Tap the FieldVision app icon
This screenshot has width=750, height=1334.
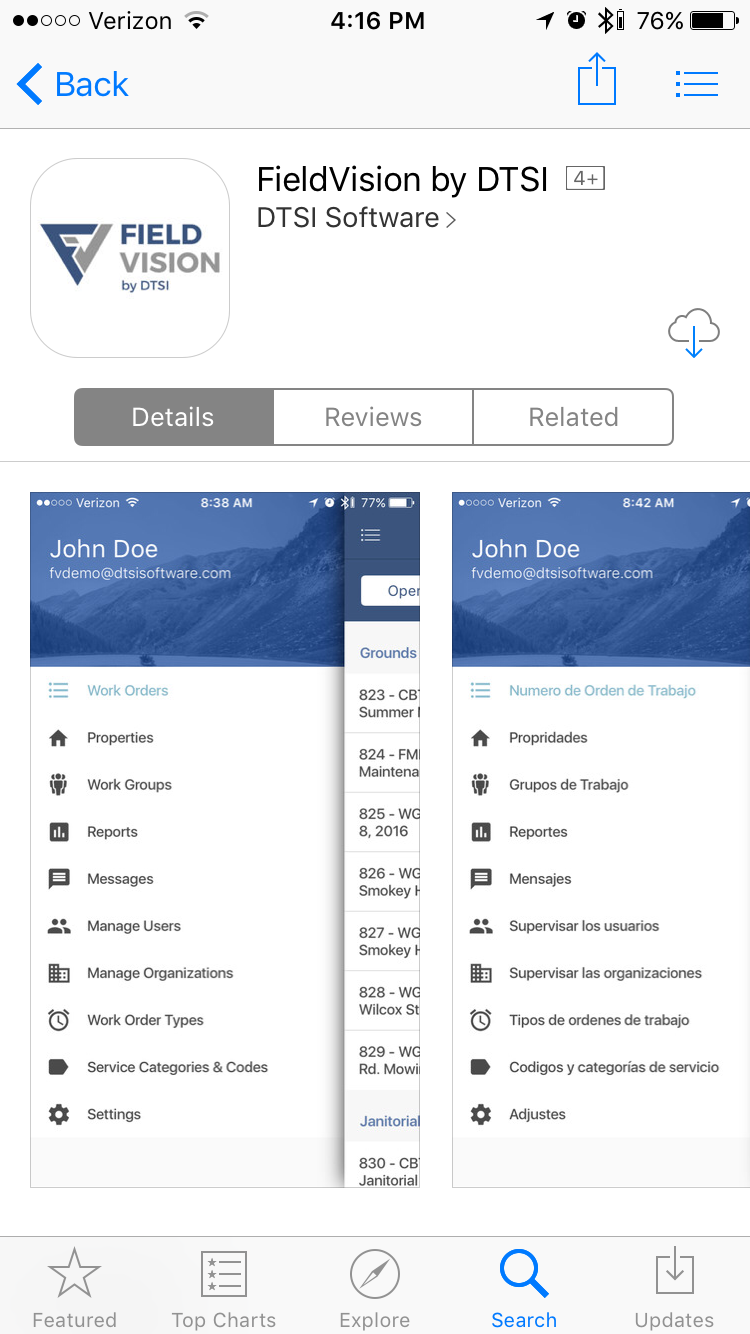[x=130, y=258]
